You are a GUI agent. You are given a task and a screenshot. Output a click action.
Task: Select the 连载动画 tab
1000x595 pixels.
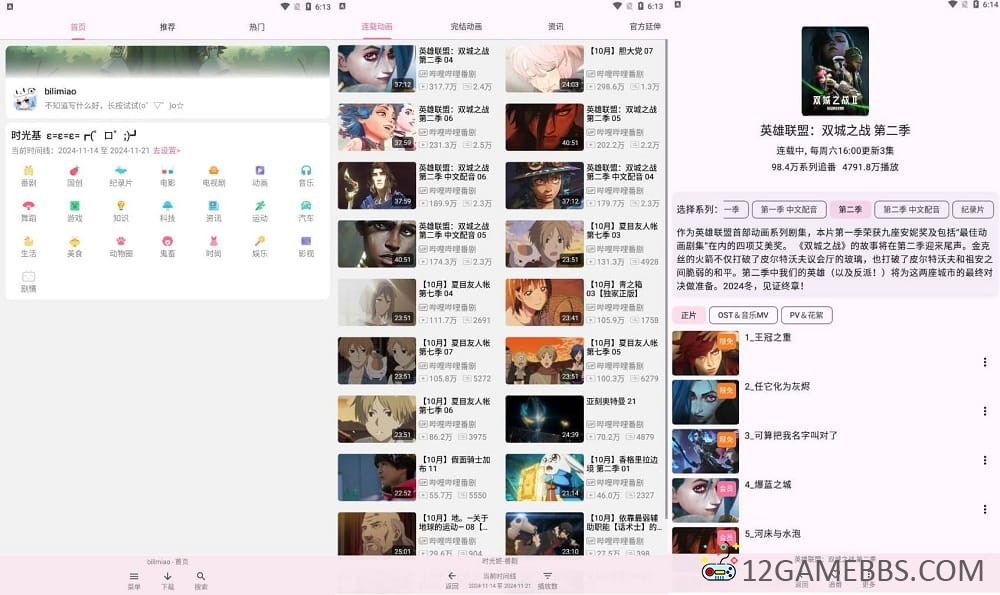[377, 27]
